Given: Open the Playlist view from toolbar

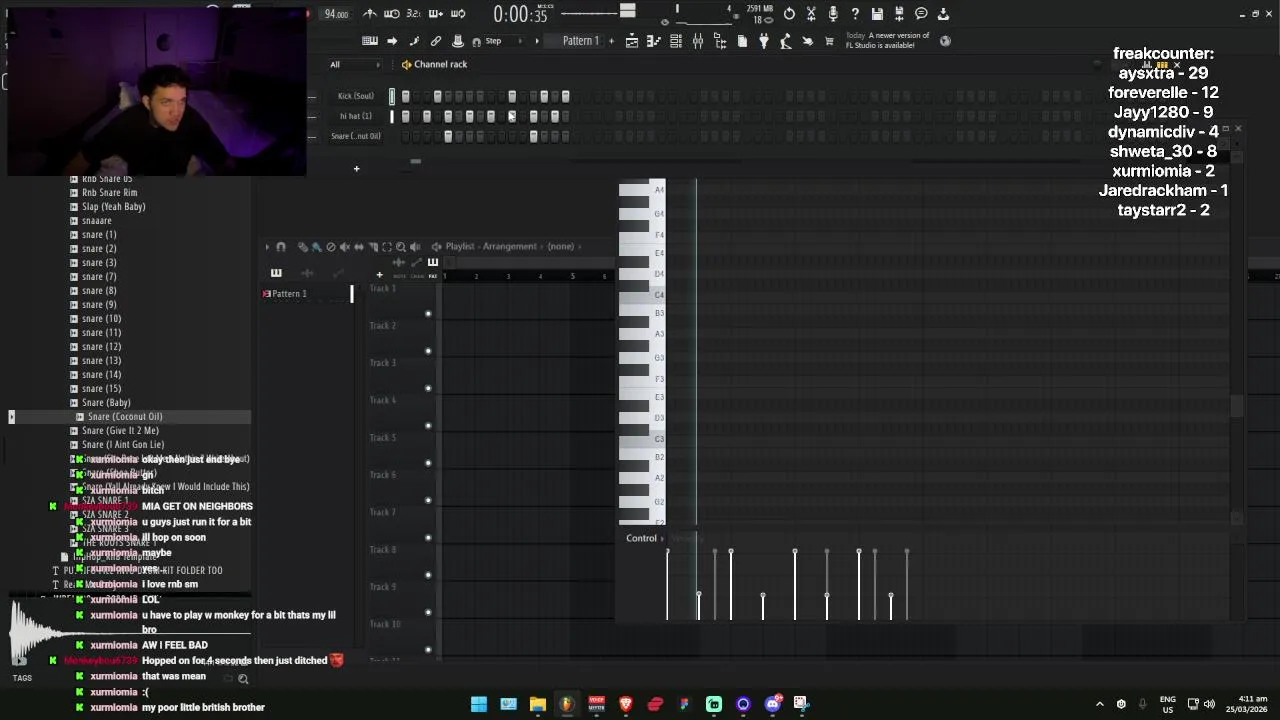Looking at the screenshot, I should point(631,41).
